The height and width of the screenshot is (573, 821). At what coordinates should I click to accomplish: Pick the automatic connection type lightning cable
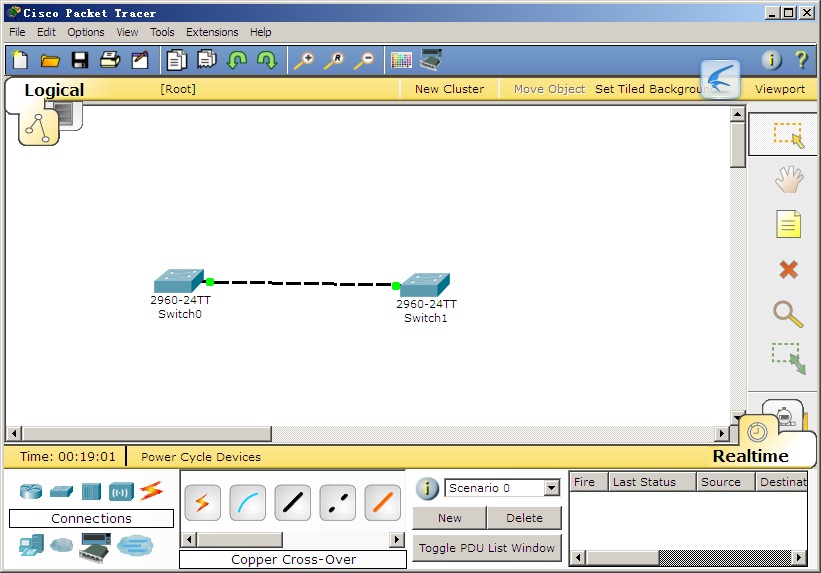click(203, 503)
